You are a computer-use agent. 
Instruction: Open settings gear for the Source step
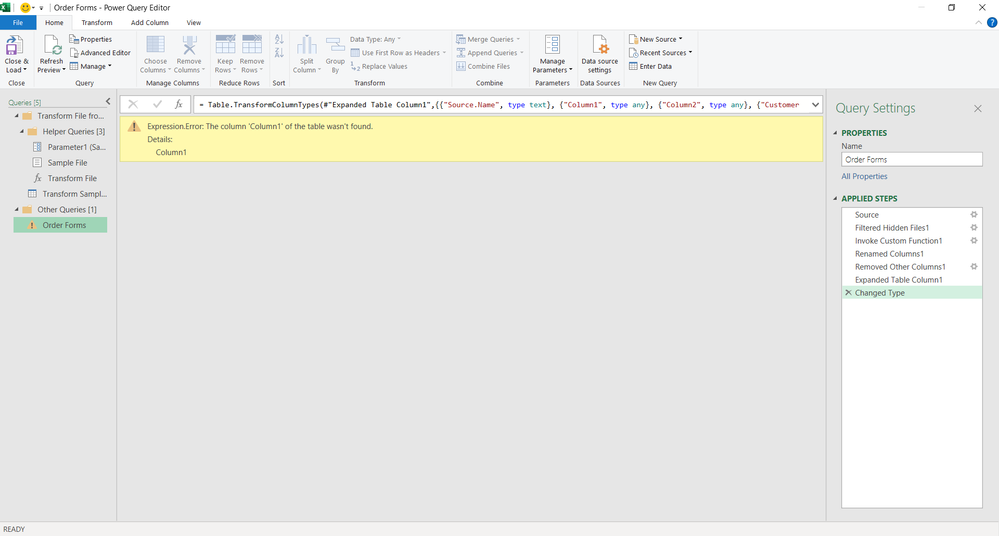(x=974, y=215)
